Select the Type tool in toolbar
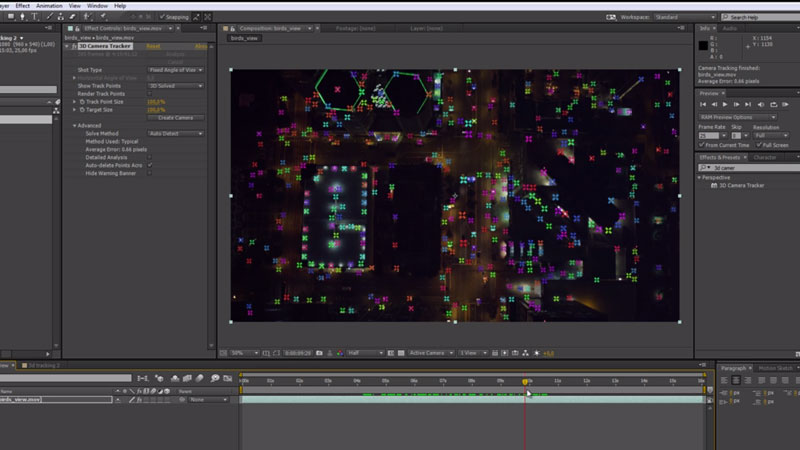Image resolution: width=800 pixels, height=450 pixels. point(36,17)
